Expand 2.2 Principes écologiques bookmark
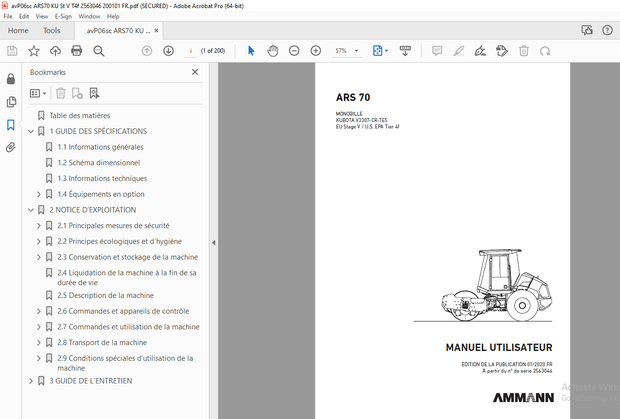 click(39, 242)
